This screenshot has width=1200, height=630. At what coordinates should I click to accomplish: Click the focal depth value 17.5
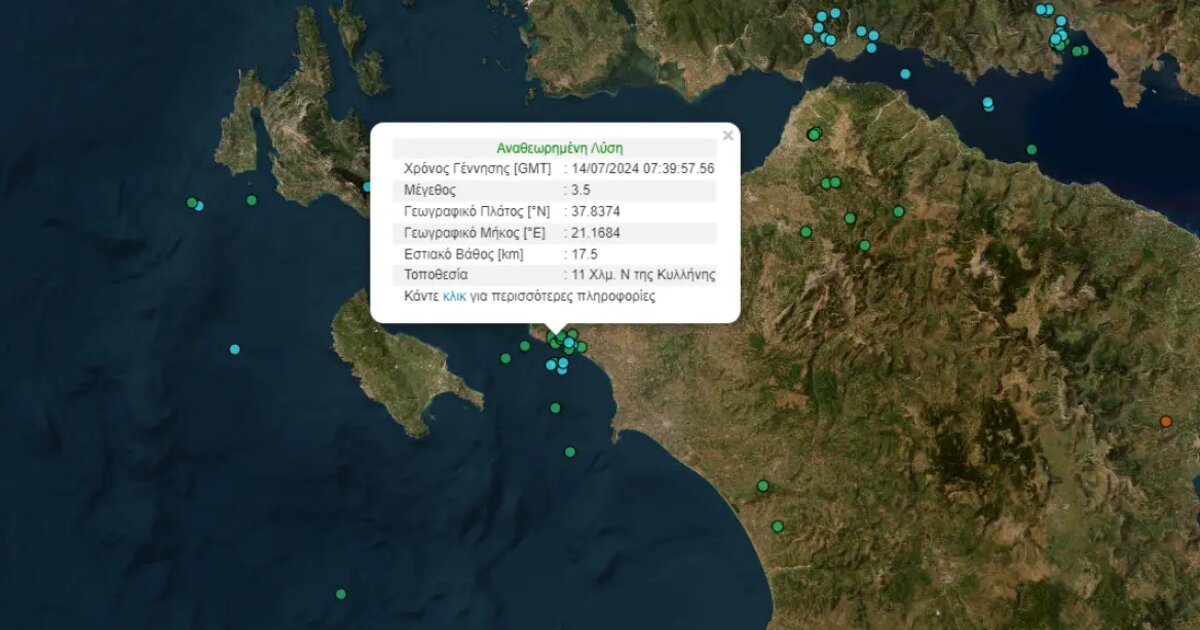[584, 254]
